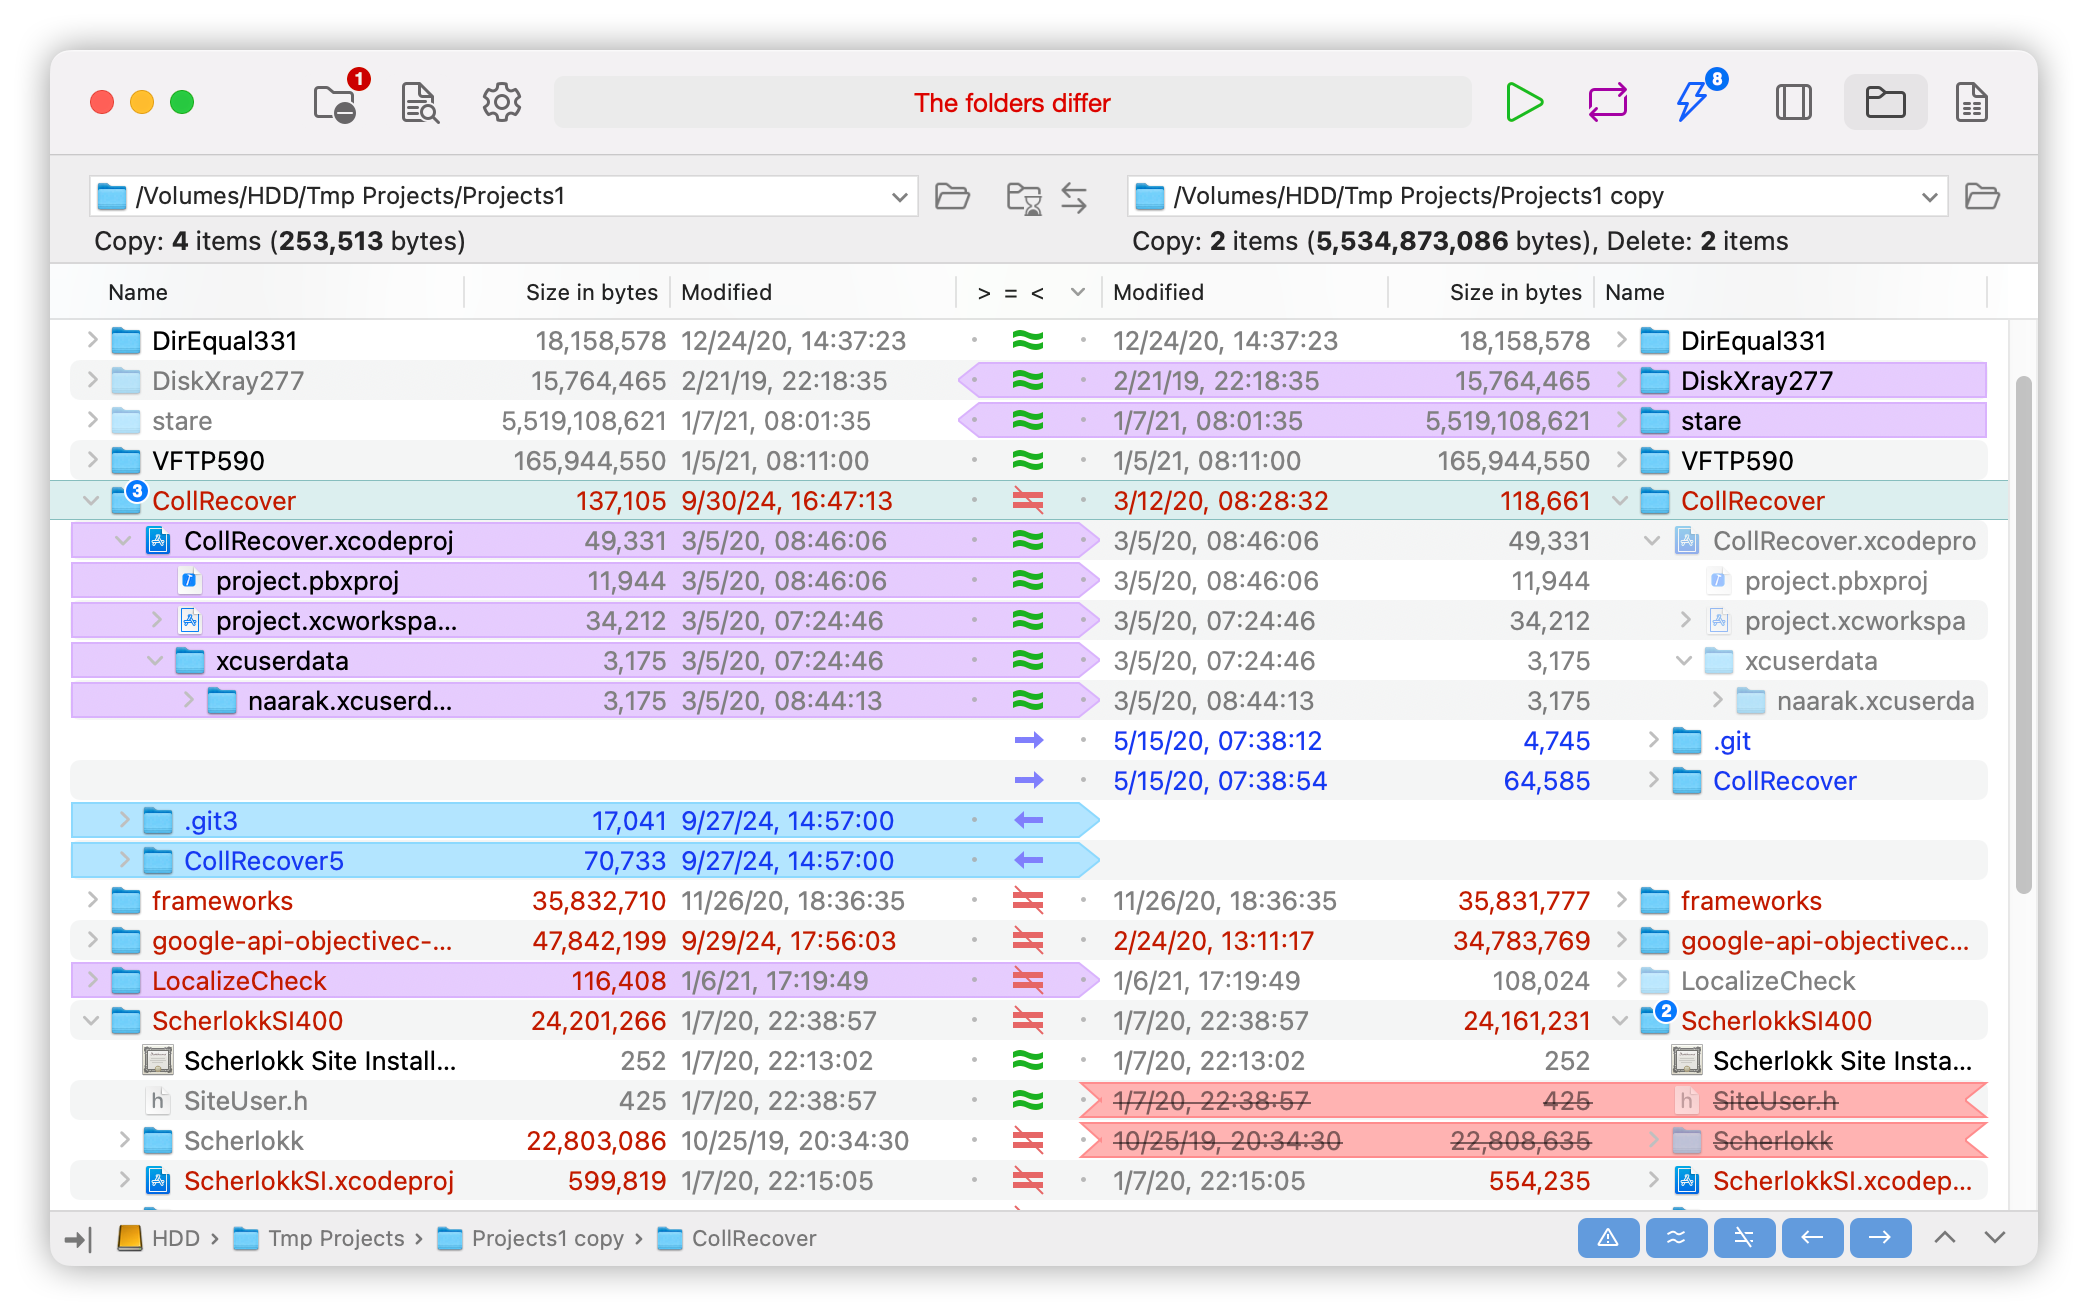Toggle the equal items filter button
The image size is (2088, 1316).
pos(1676,1238)
